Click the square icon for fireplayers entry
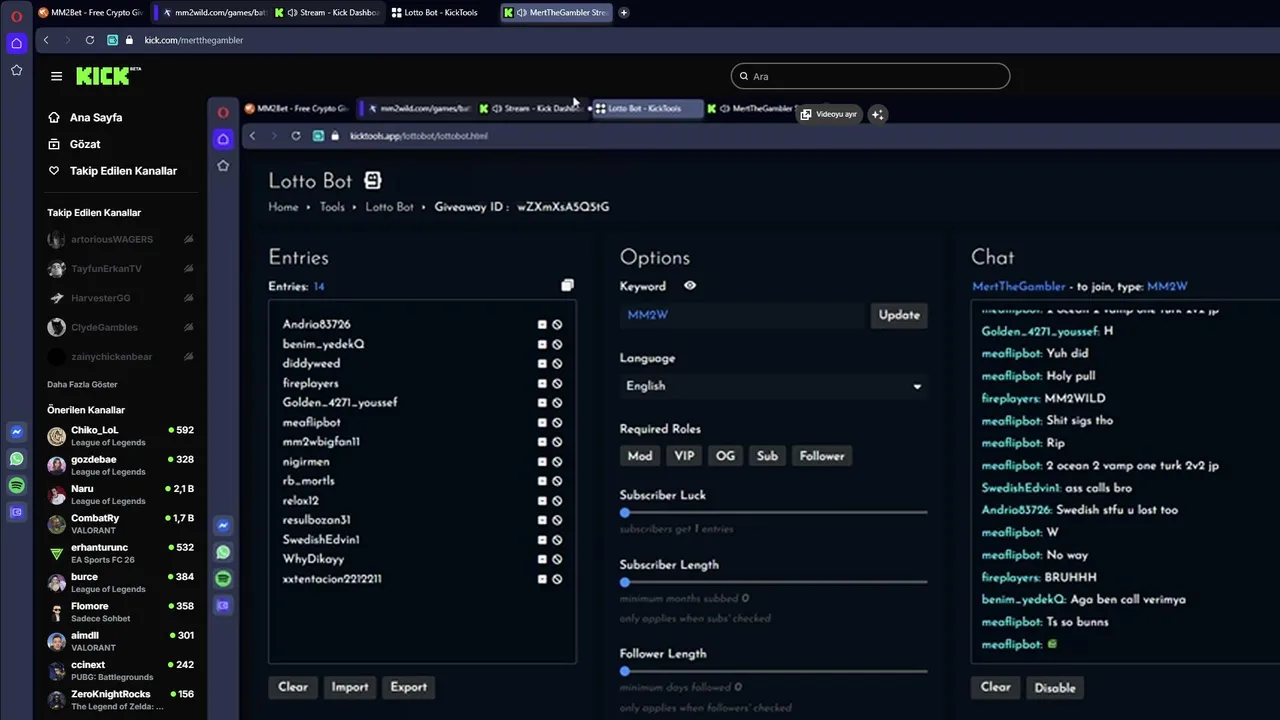The height and width of the screenshot is (720, 1280). tap(542, 384)
